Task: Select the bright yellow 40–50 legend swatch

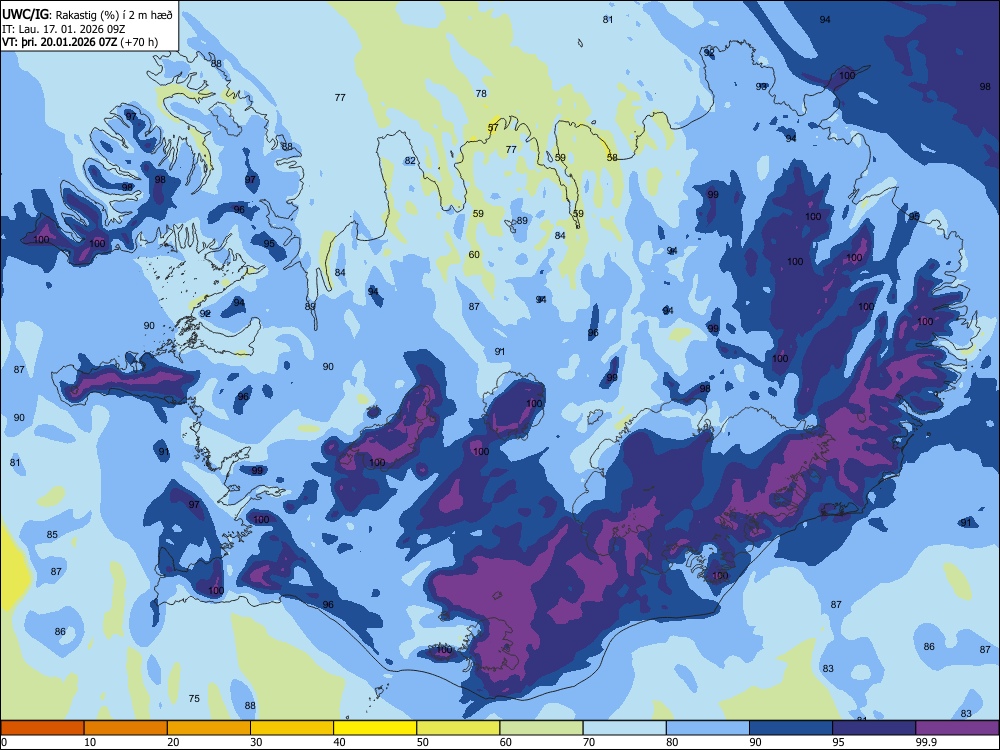Action: 375,728
